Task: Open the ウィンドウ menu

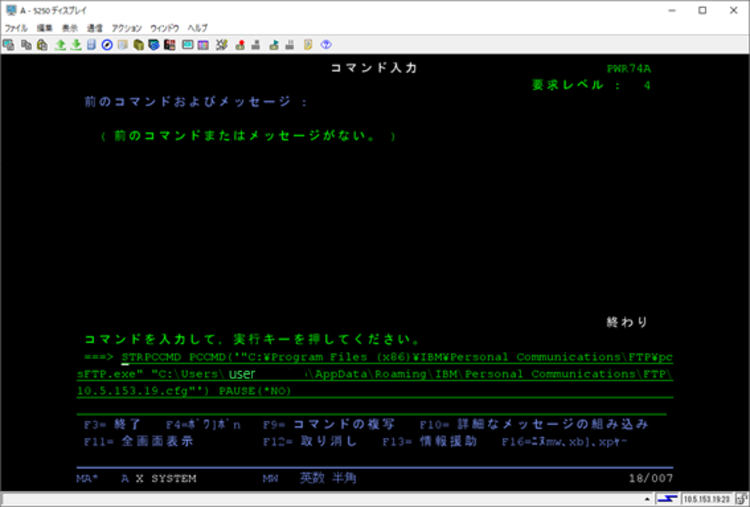Action: [164, 28]
